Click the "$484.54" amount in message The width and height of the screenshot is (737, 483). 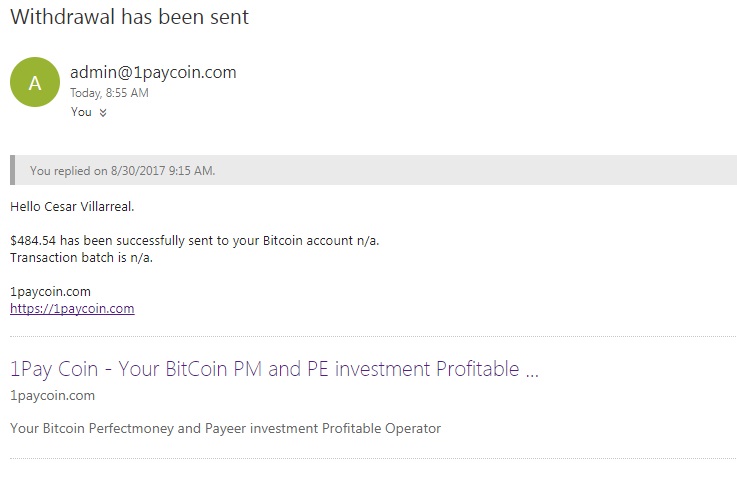(x=30, y=241)
